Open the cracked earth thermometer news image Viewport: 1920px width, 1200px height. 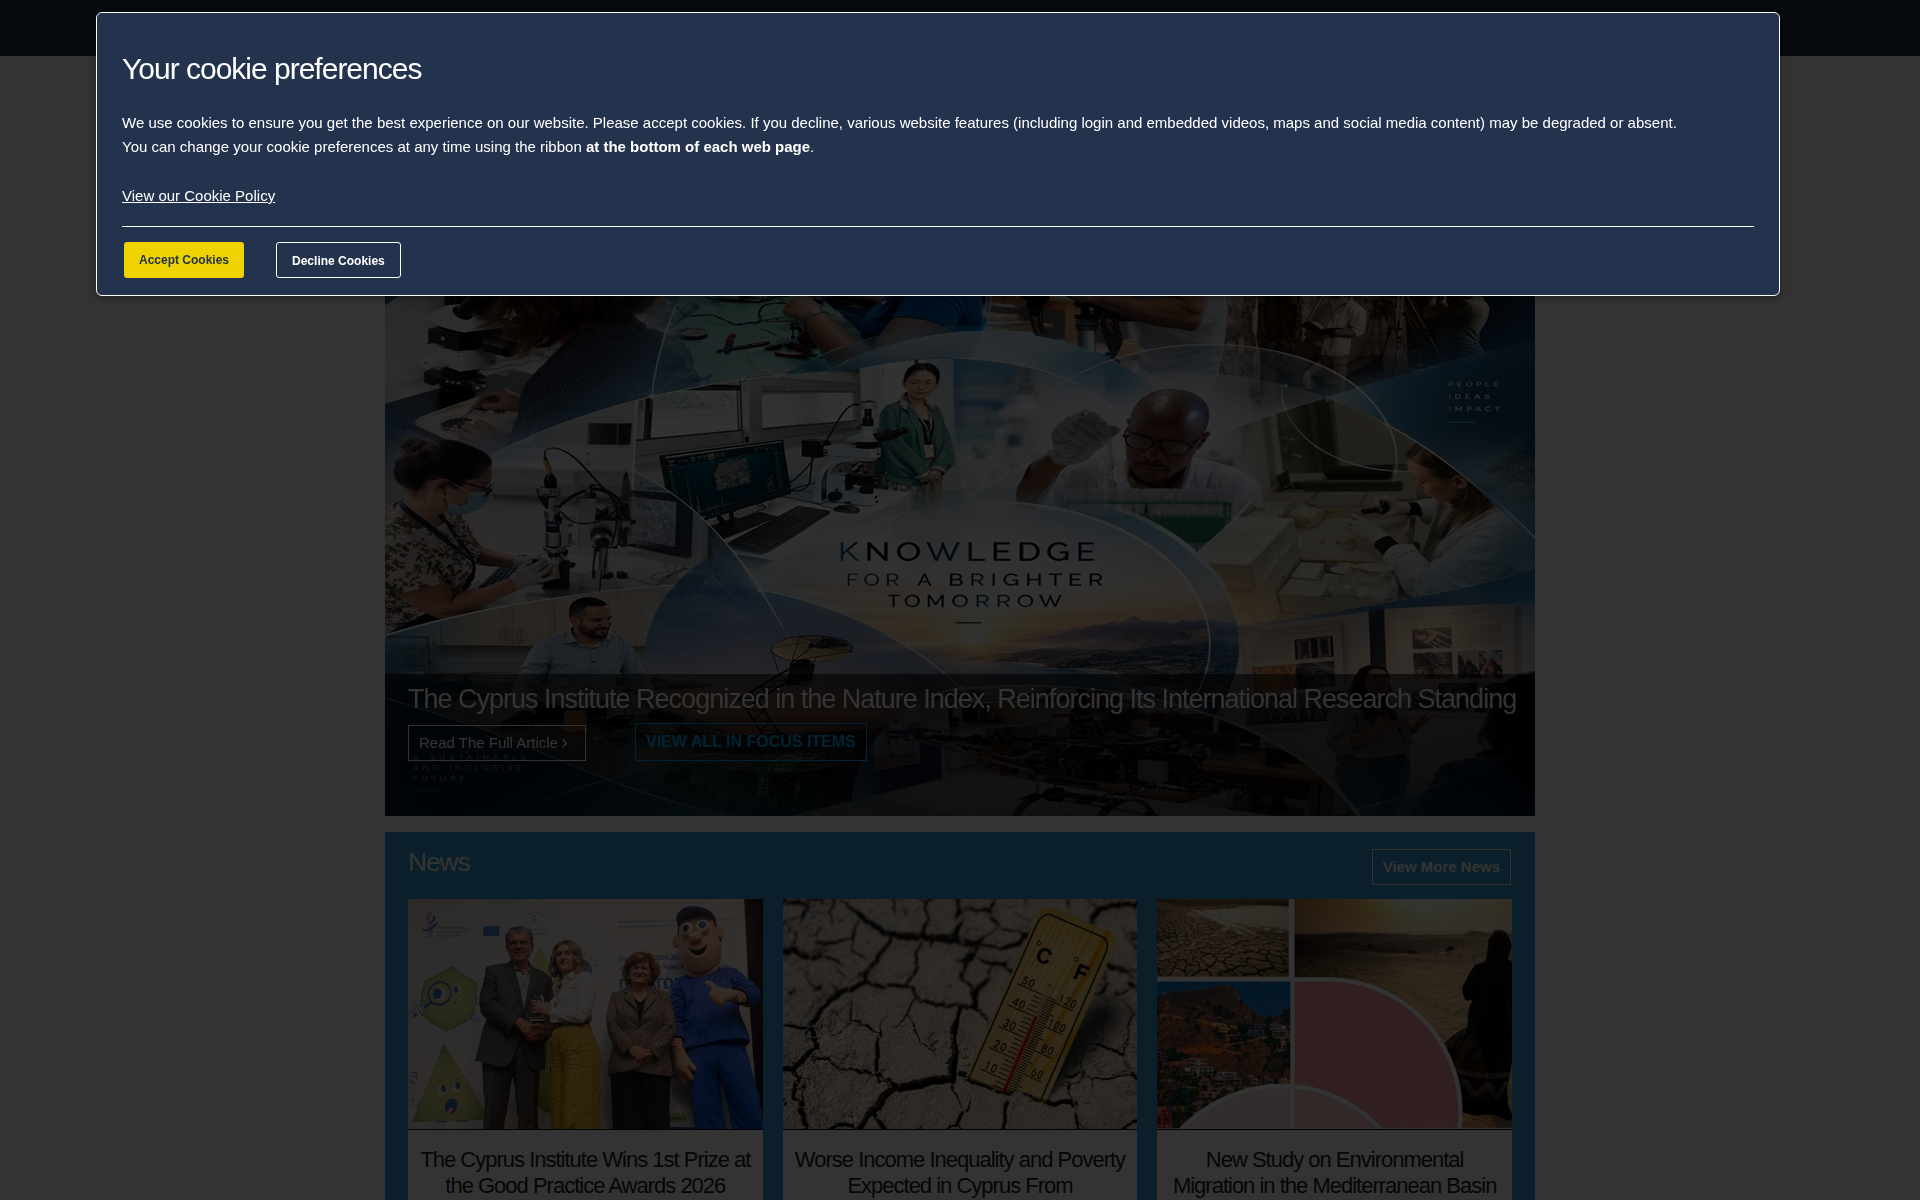point(960,1014)
